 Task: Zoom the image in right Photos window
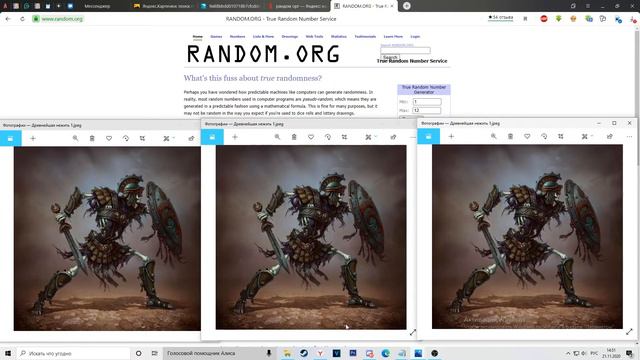[494, 136]
